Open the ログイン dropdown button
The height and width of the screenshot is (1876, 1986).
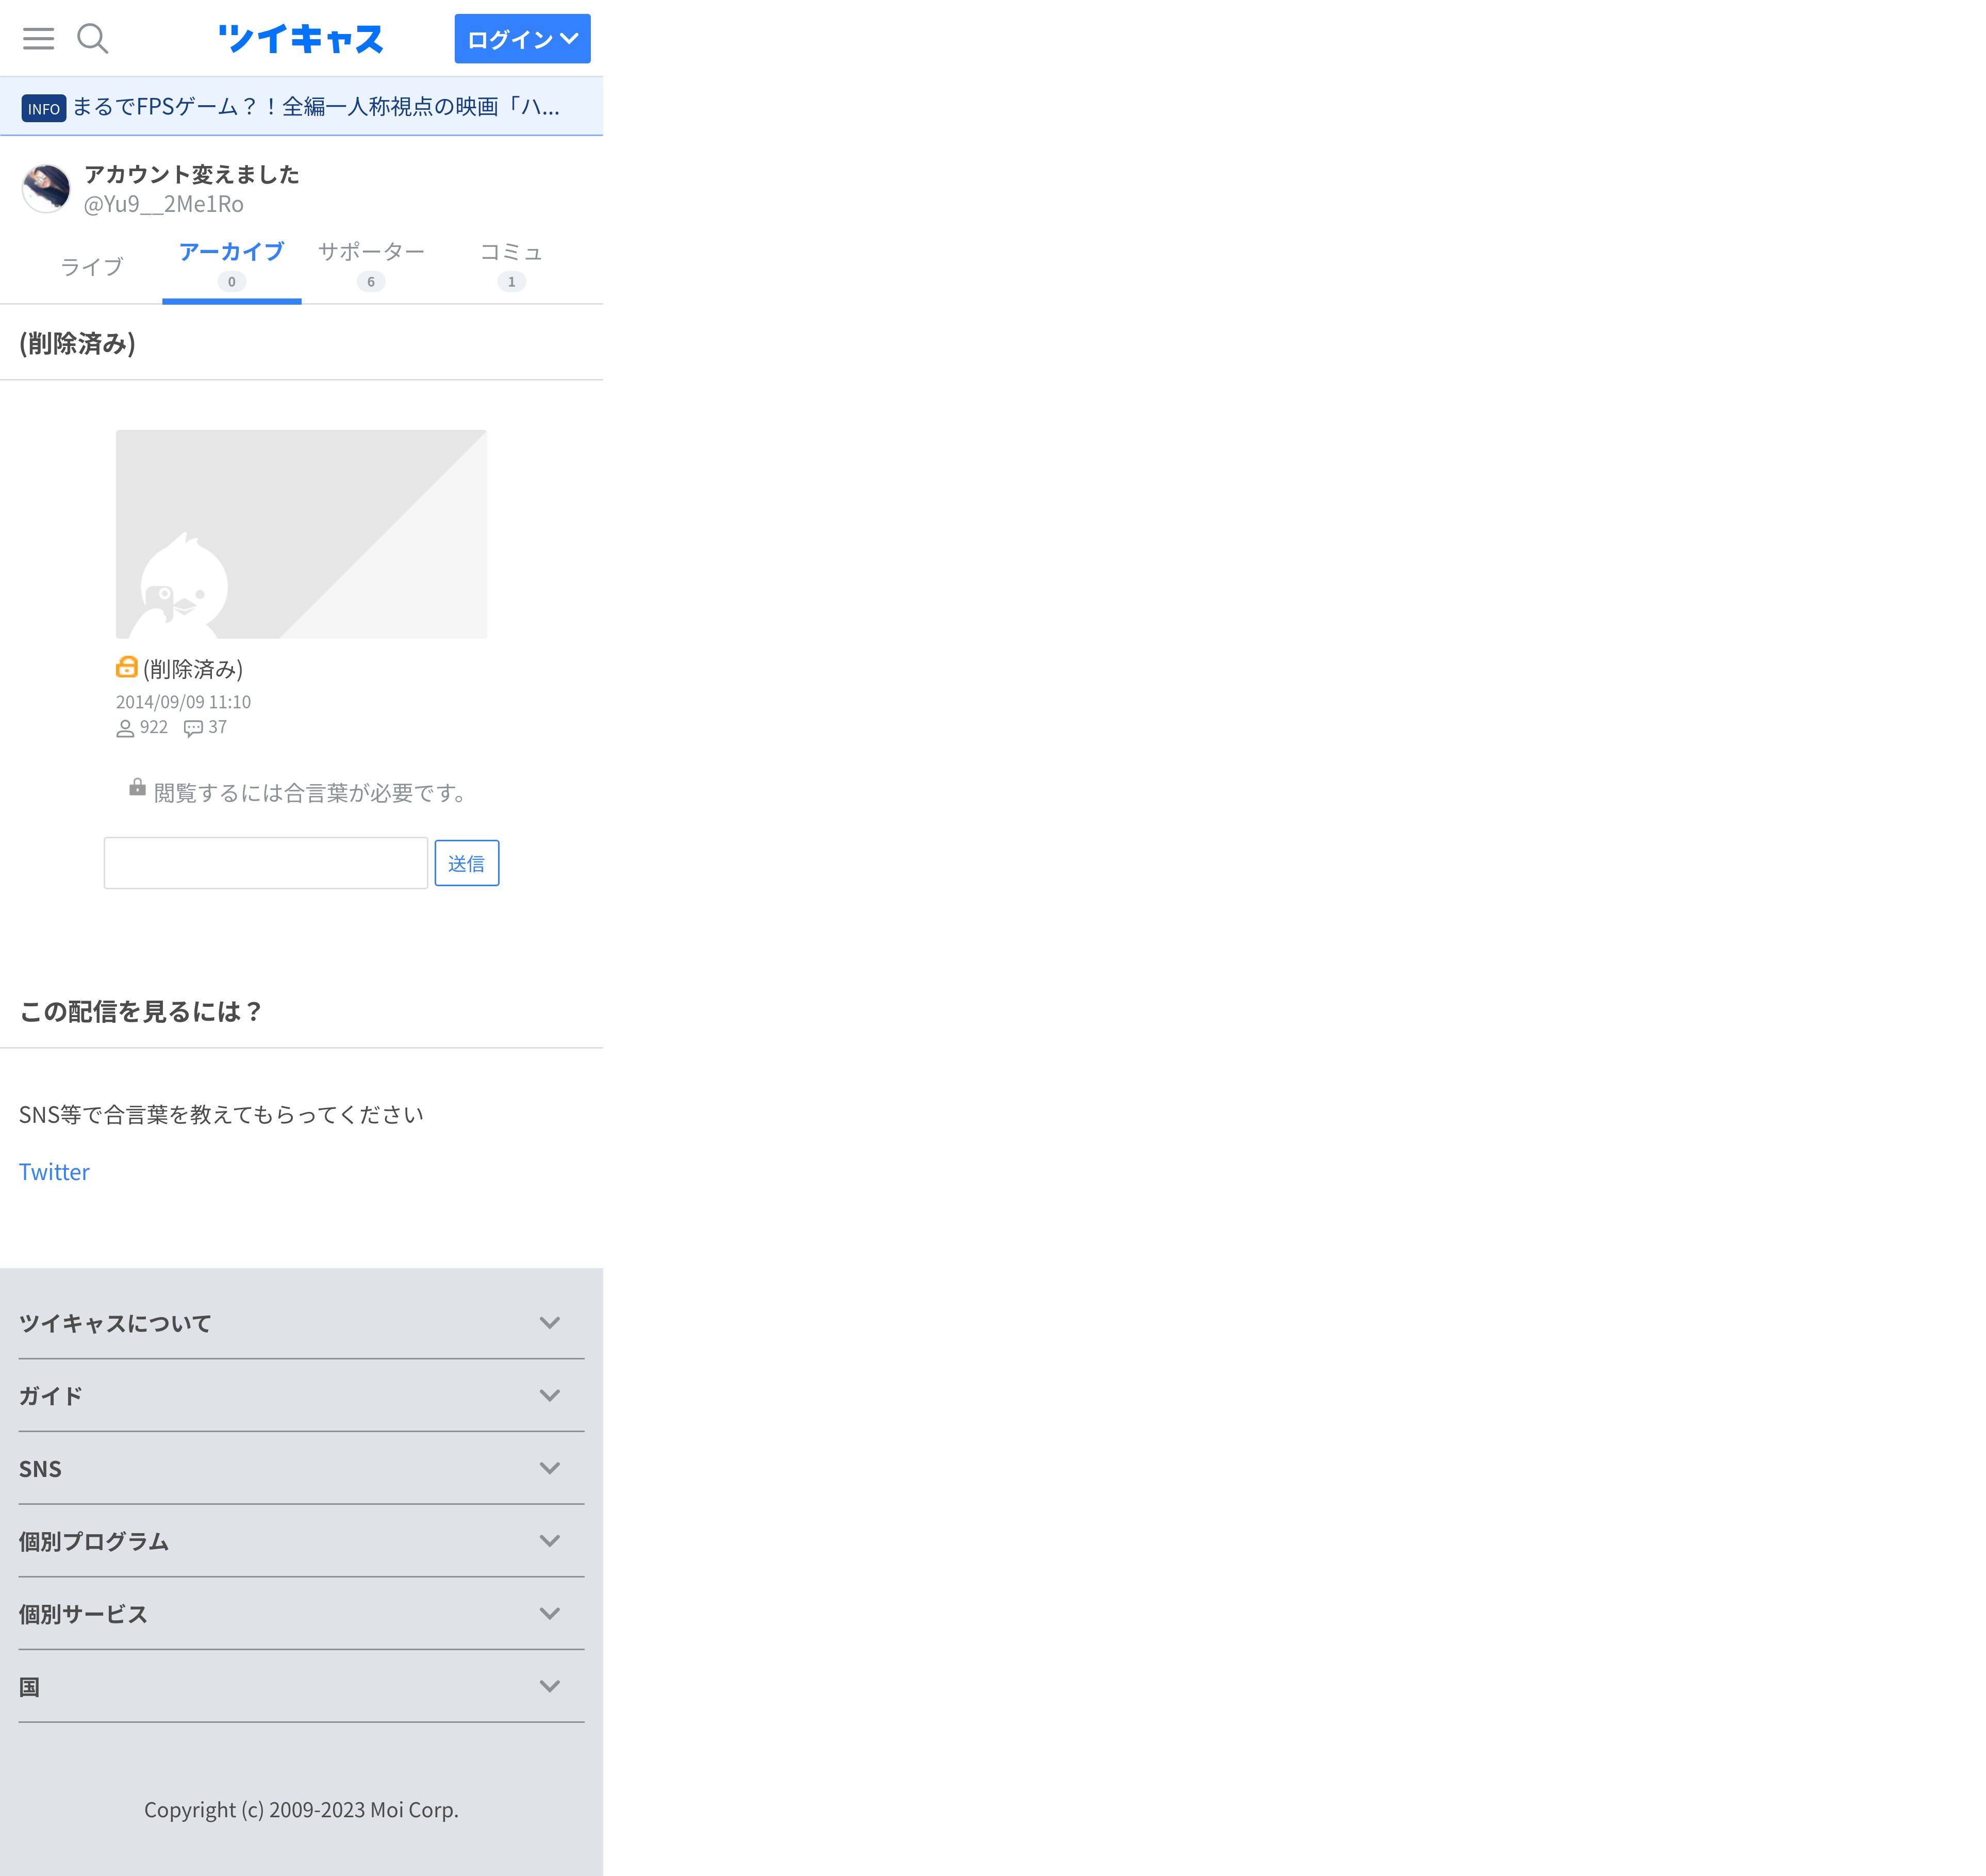[522, 39]
